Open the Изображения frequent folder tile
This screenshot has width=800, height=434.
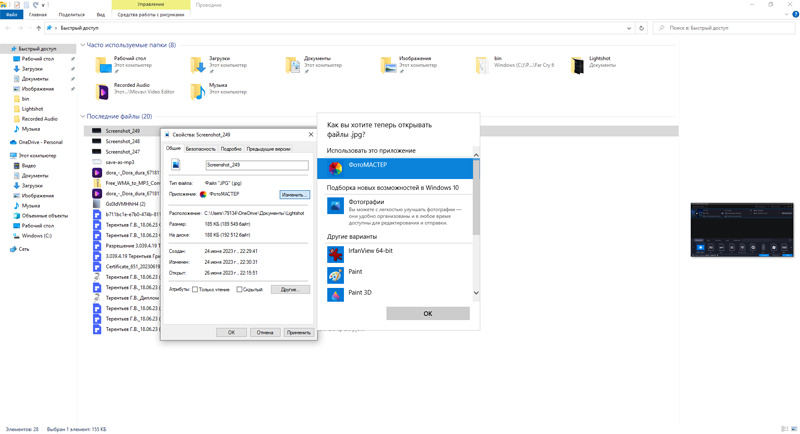coord(409,64)
